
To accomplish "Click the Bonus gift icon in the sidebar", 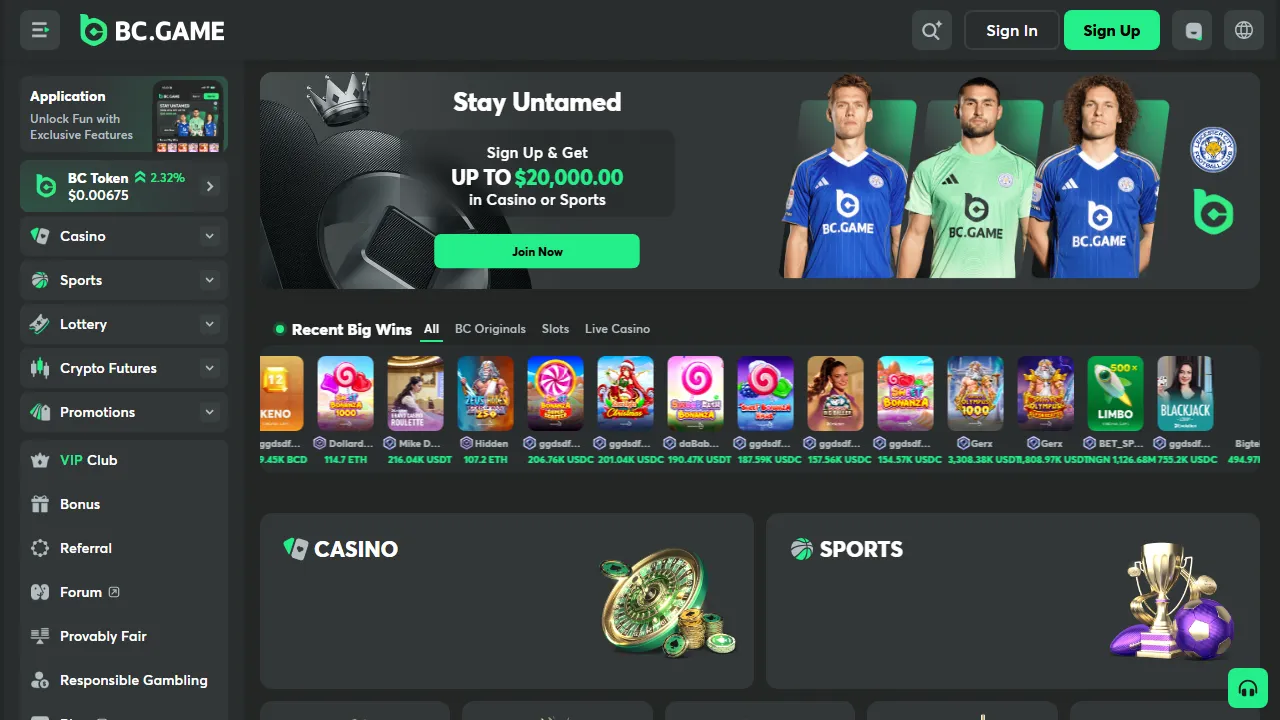I will [40, 504].
